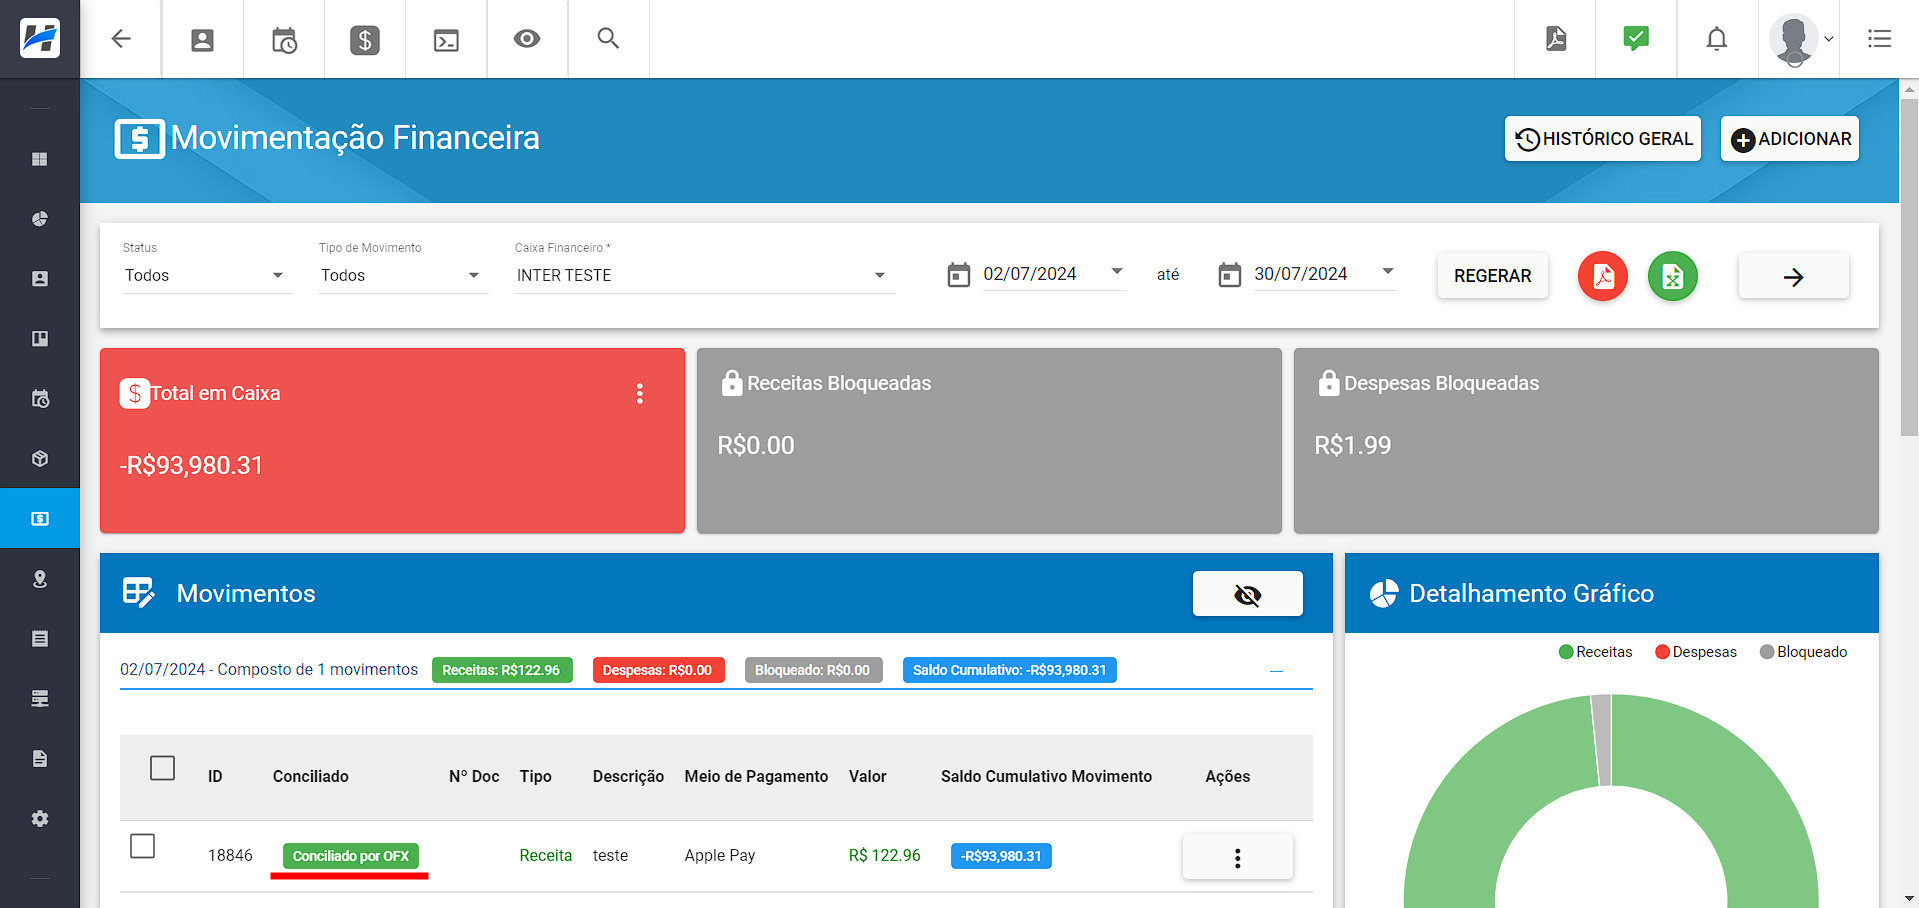Toggle Receitas legend color in chart
Image resolution: width=1919 pixels, height=908 pixels.
click(1566, 652)
